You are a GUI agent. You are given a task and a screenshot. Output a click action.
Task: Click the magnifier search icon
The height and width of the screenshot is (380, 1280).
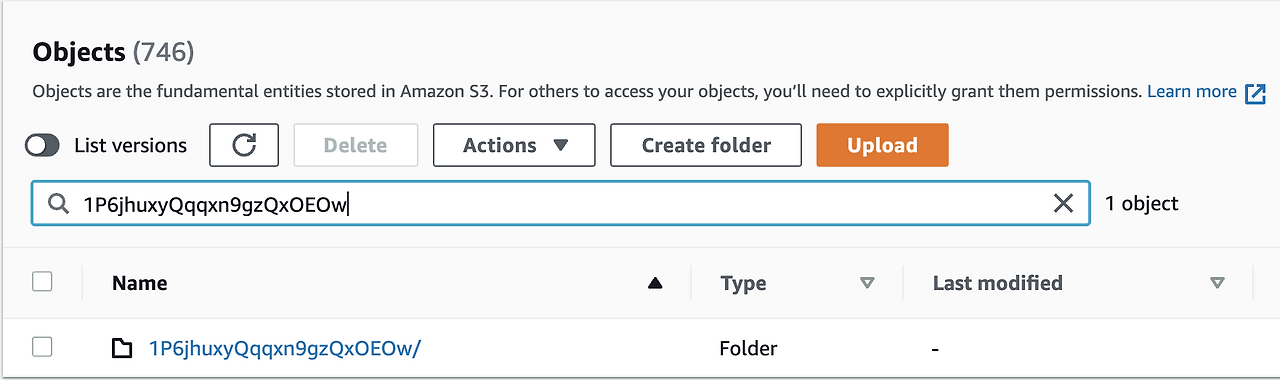pyautogui.click(x=57, y=204)
